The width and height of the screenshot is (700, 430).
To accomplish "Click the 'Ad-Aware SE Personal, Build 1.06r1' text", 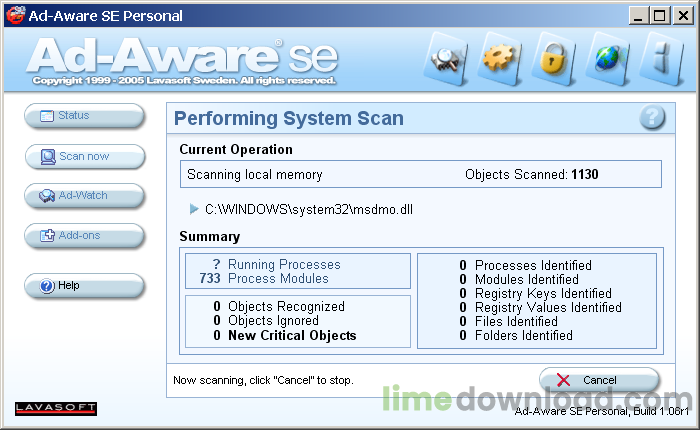I will pos(602,411).
